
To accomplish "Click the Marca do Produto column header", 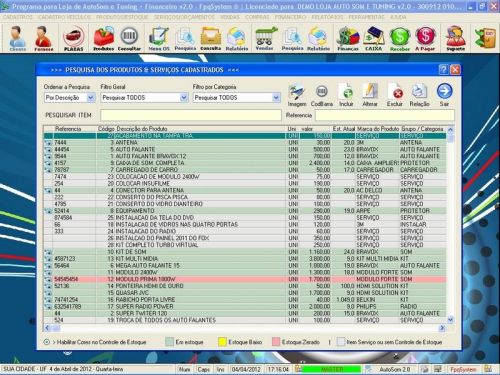I will (x=378, y=129).
